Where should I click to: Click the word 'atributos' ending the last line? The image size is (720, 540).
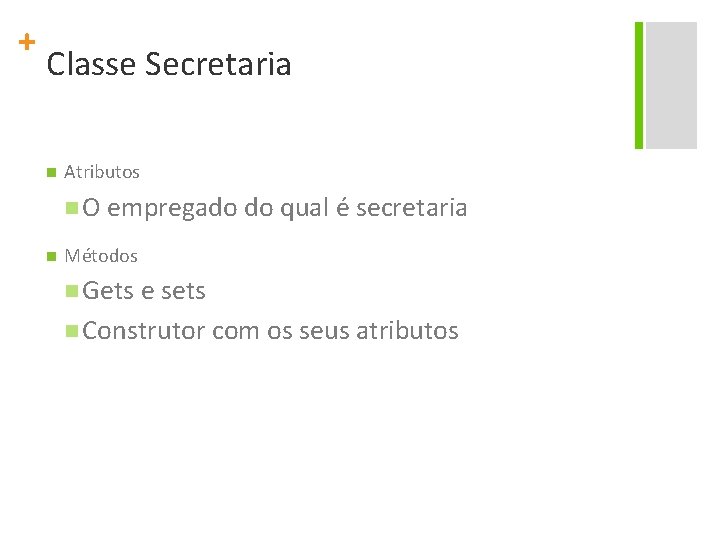pos(407,331)
